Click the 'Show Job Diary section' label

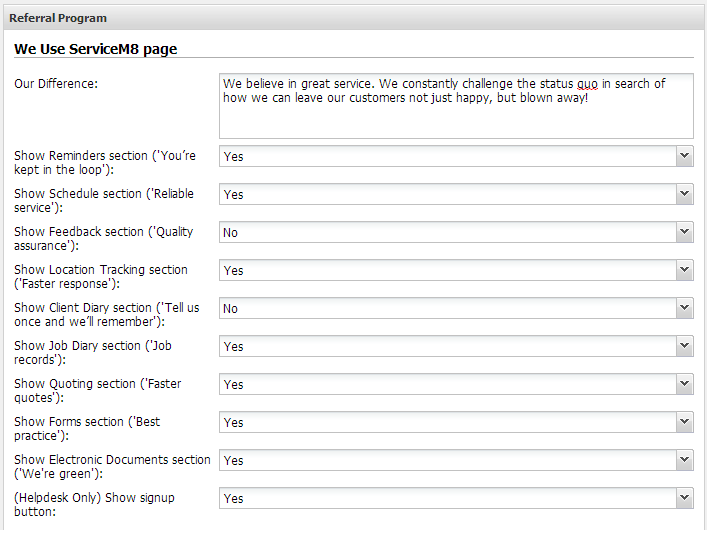pos(93,353)
